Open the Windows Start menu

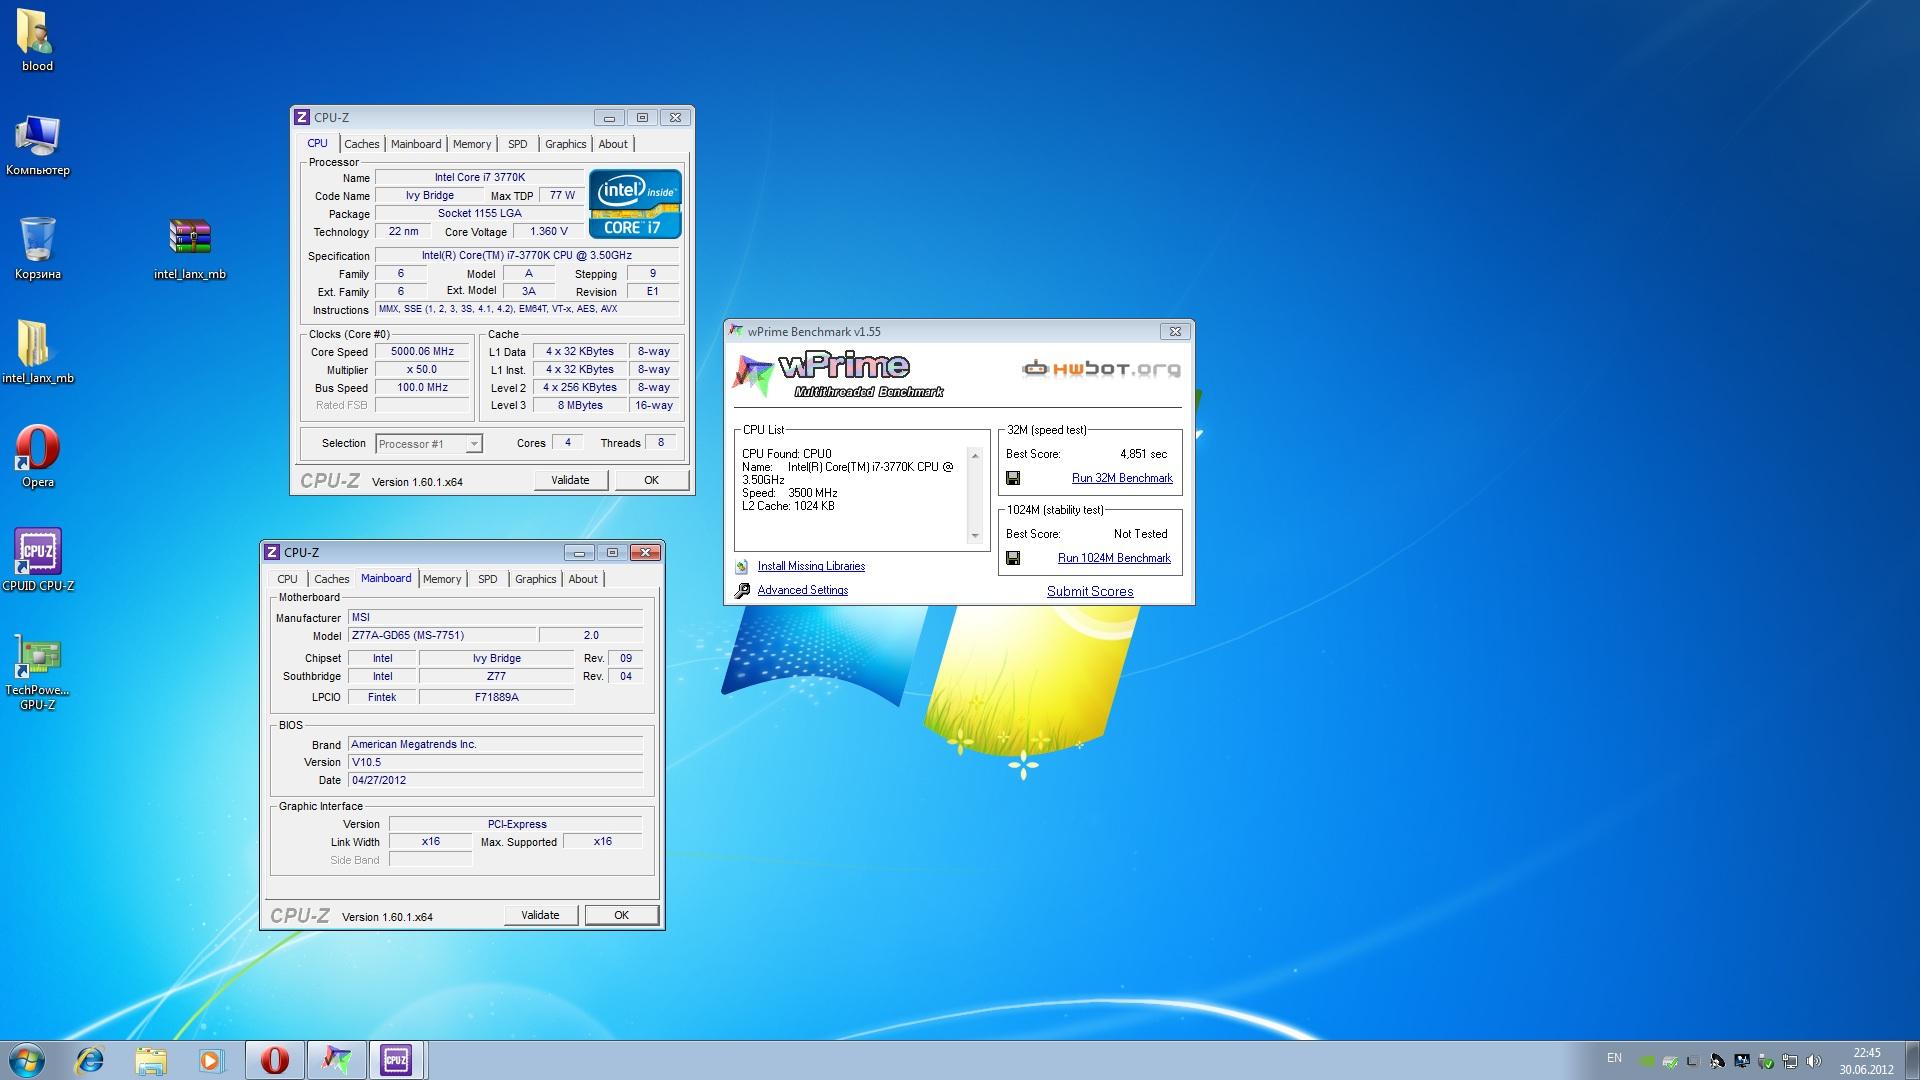pyautogui.click(x=27, y=1060)
